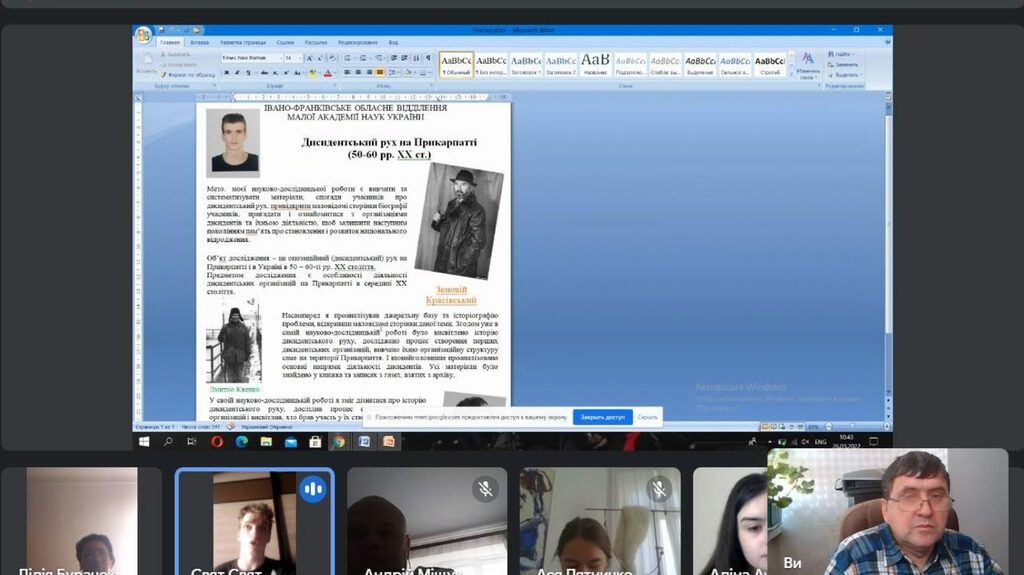Click the Ліда Буранок participant video tile

tap(82, 520)
